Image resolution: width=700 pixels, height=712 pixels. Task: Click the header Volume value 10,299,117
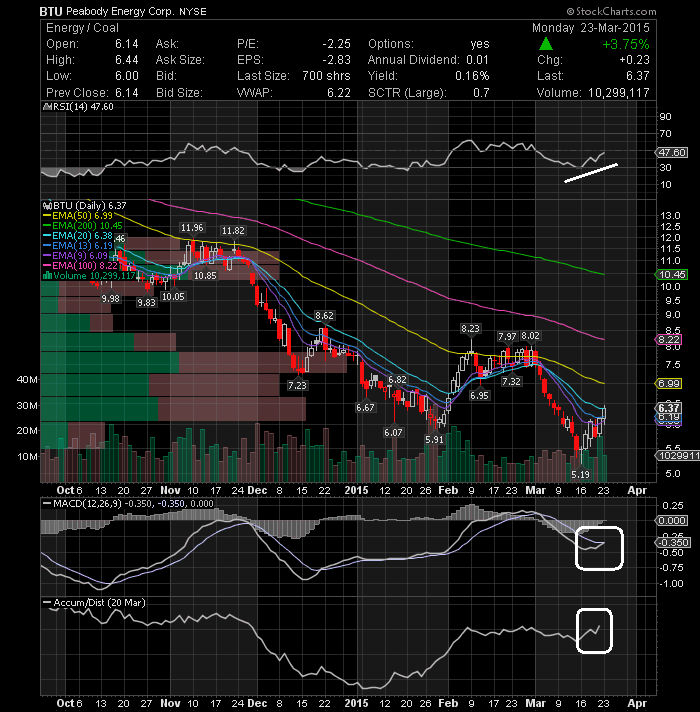coord(619,93)
